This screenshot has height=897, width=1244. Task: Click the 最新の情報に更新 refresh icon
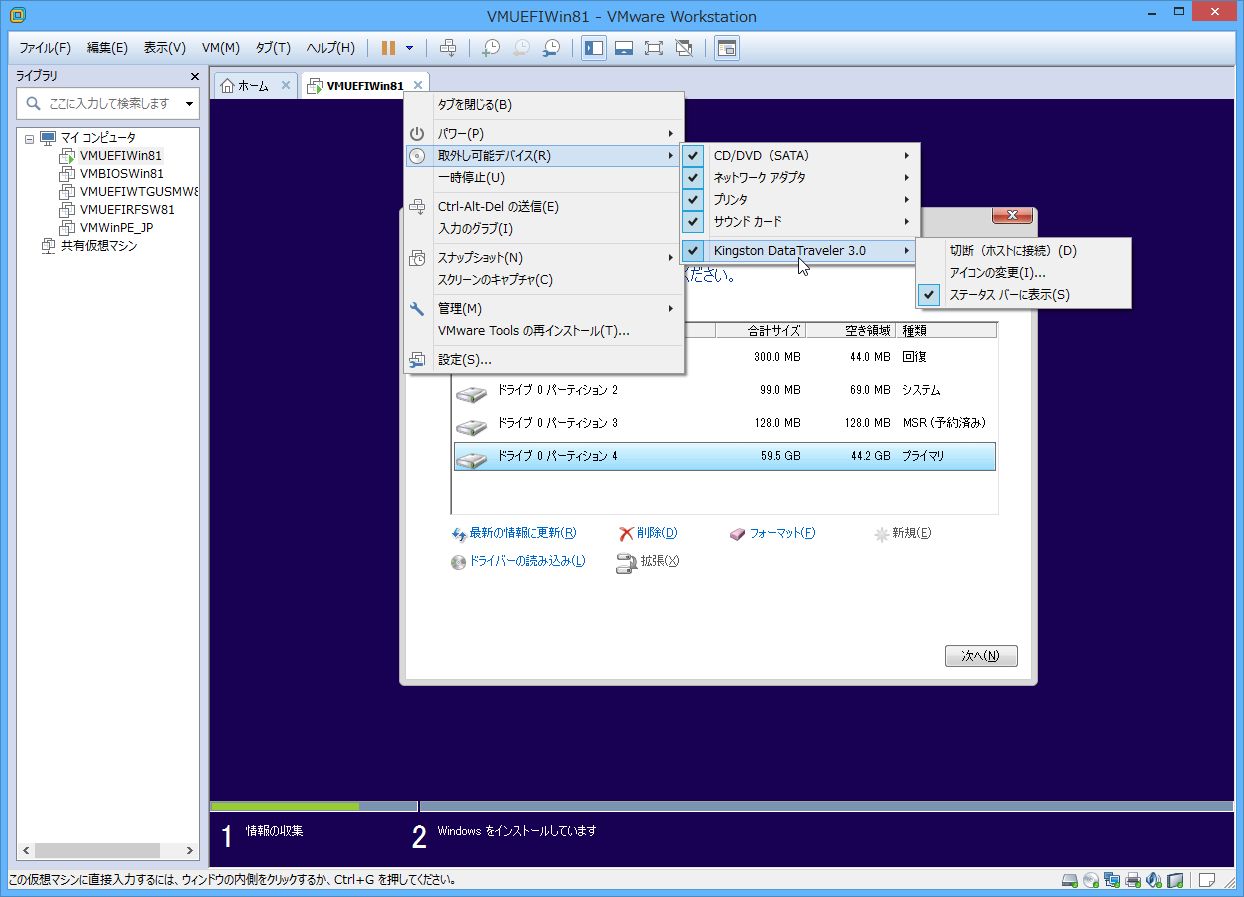pyautogui.click(x=459, y=534)
